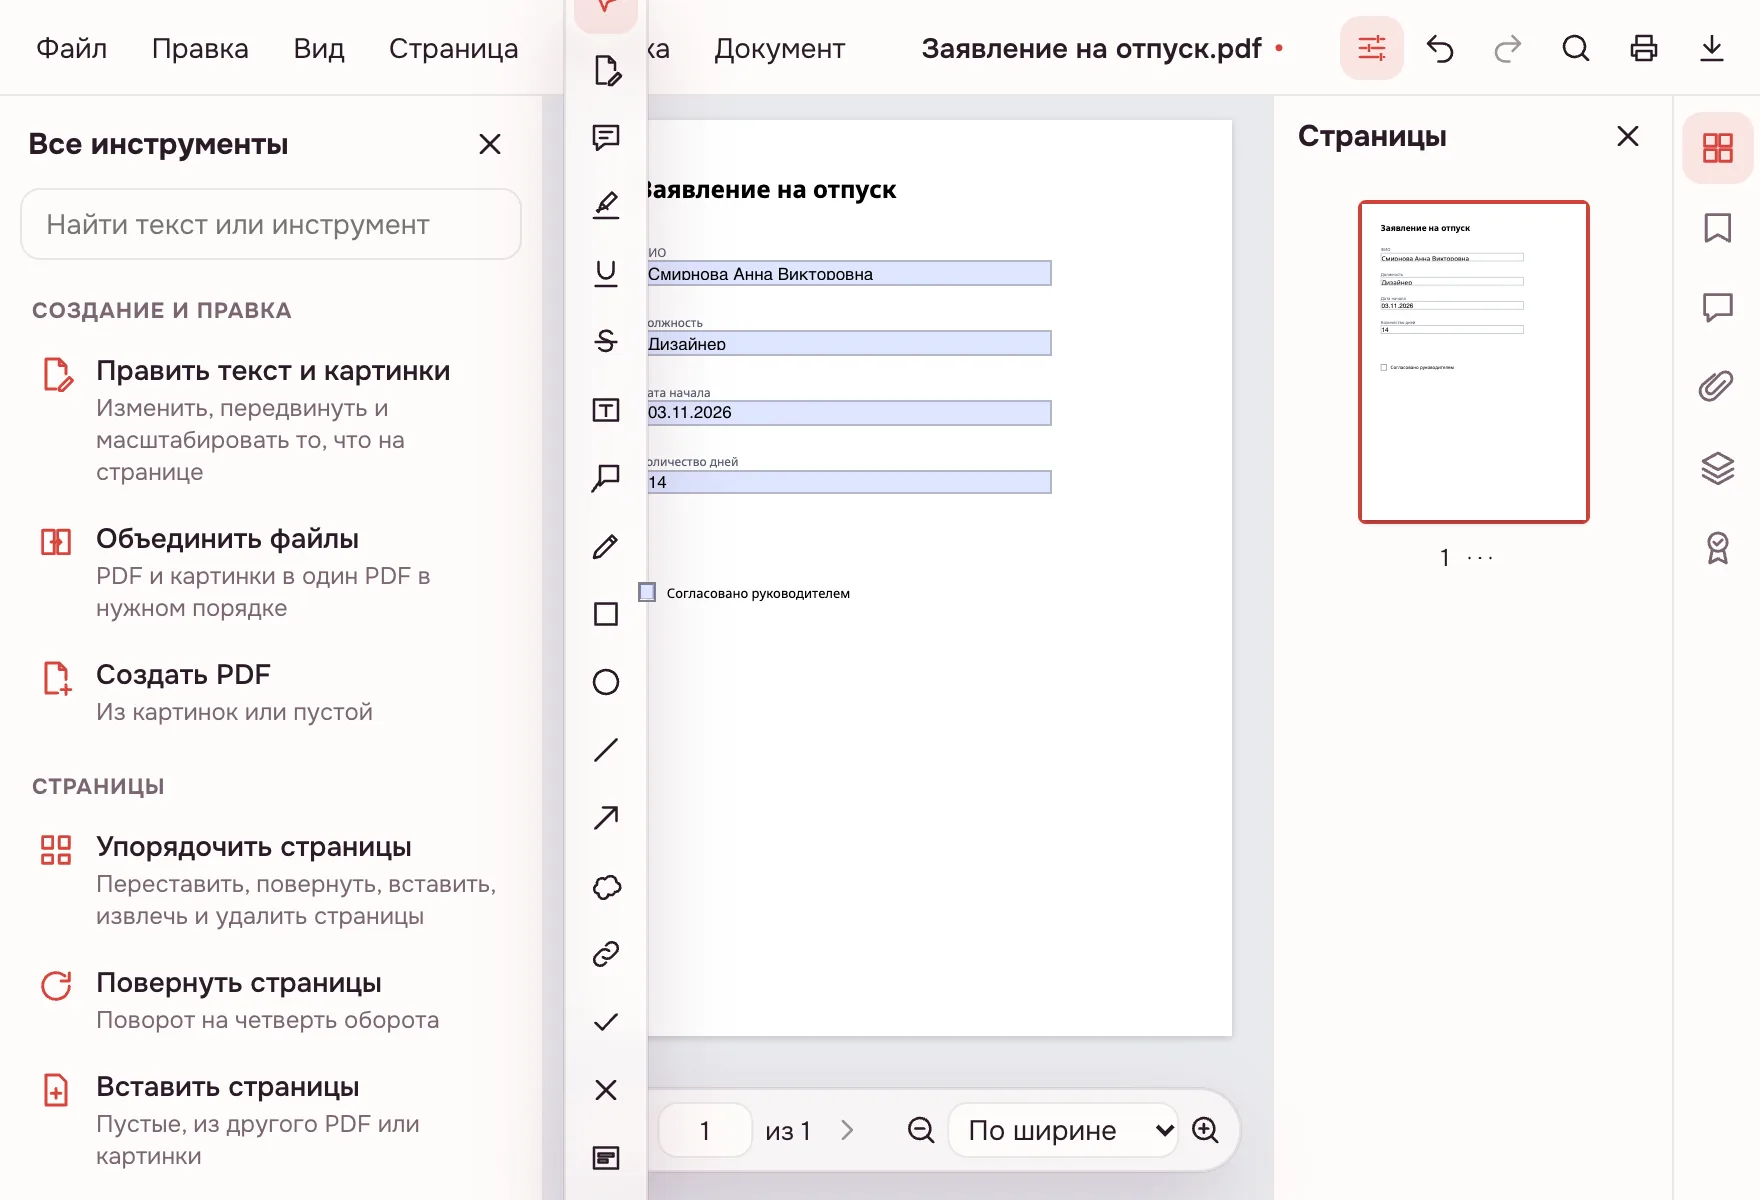Screen dimensions: 1760x1200
Task: Open attachments panel
Action: [x=1718, y=386]
